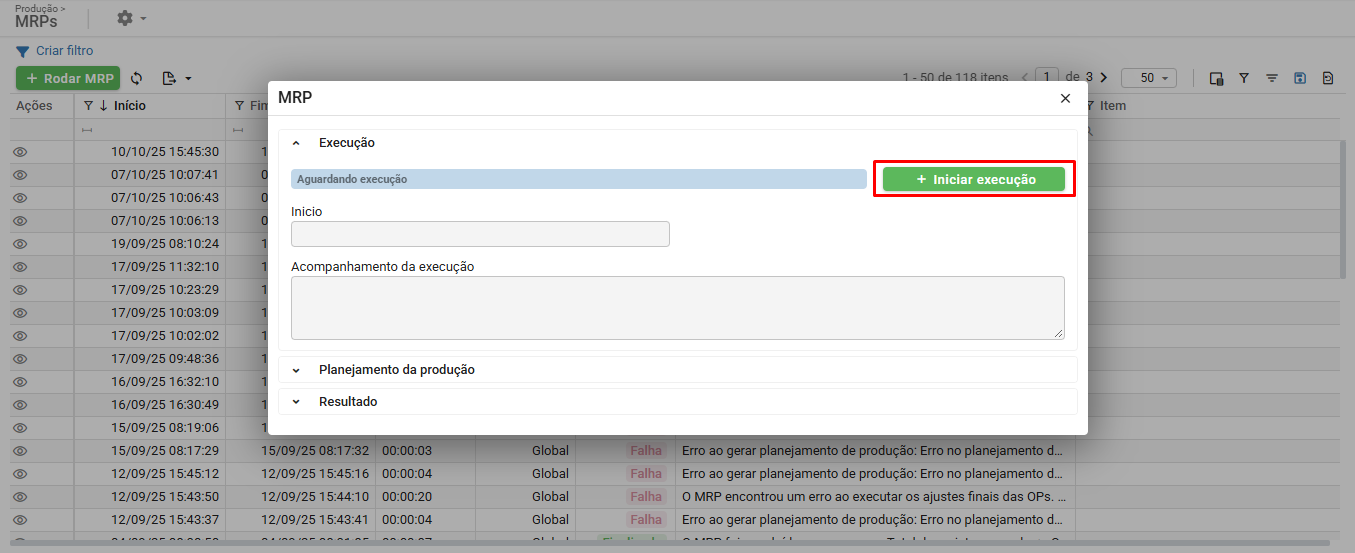Click the current page number field
This screenshot has height=553, width=1355.
pos(1047,77)
